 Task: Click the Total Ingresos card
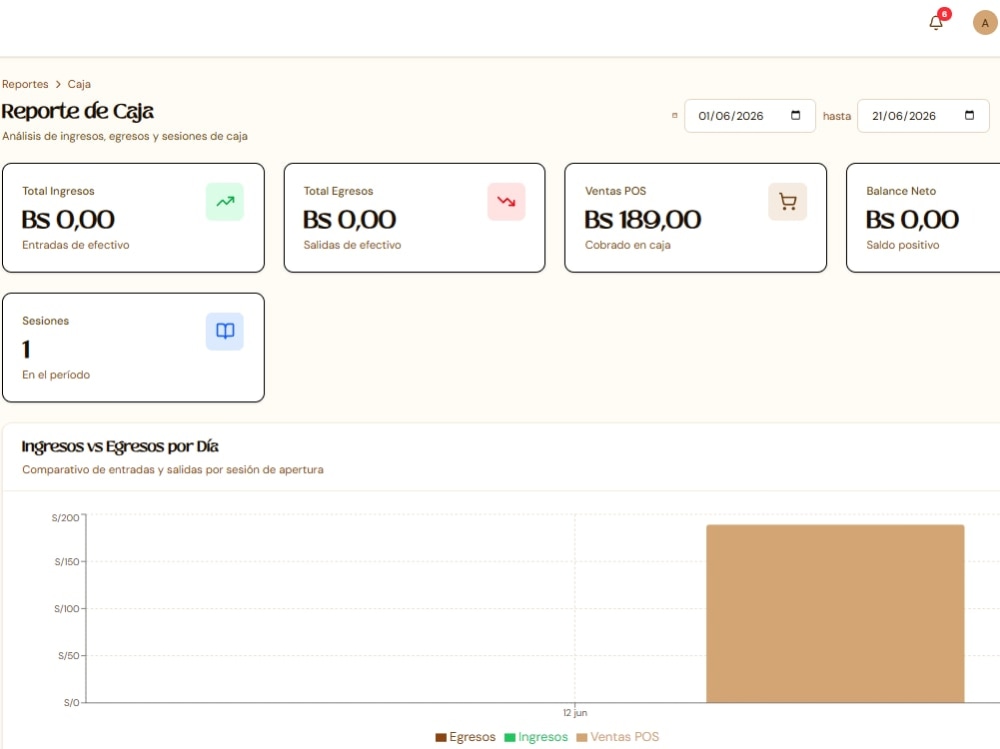click(133, 218)
